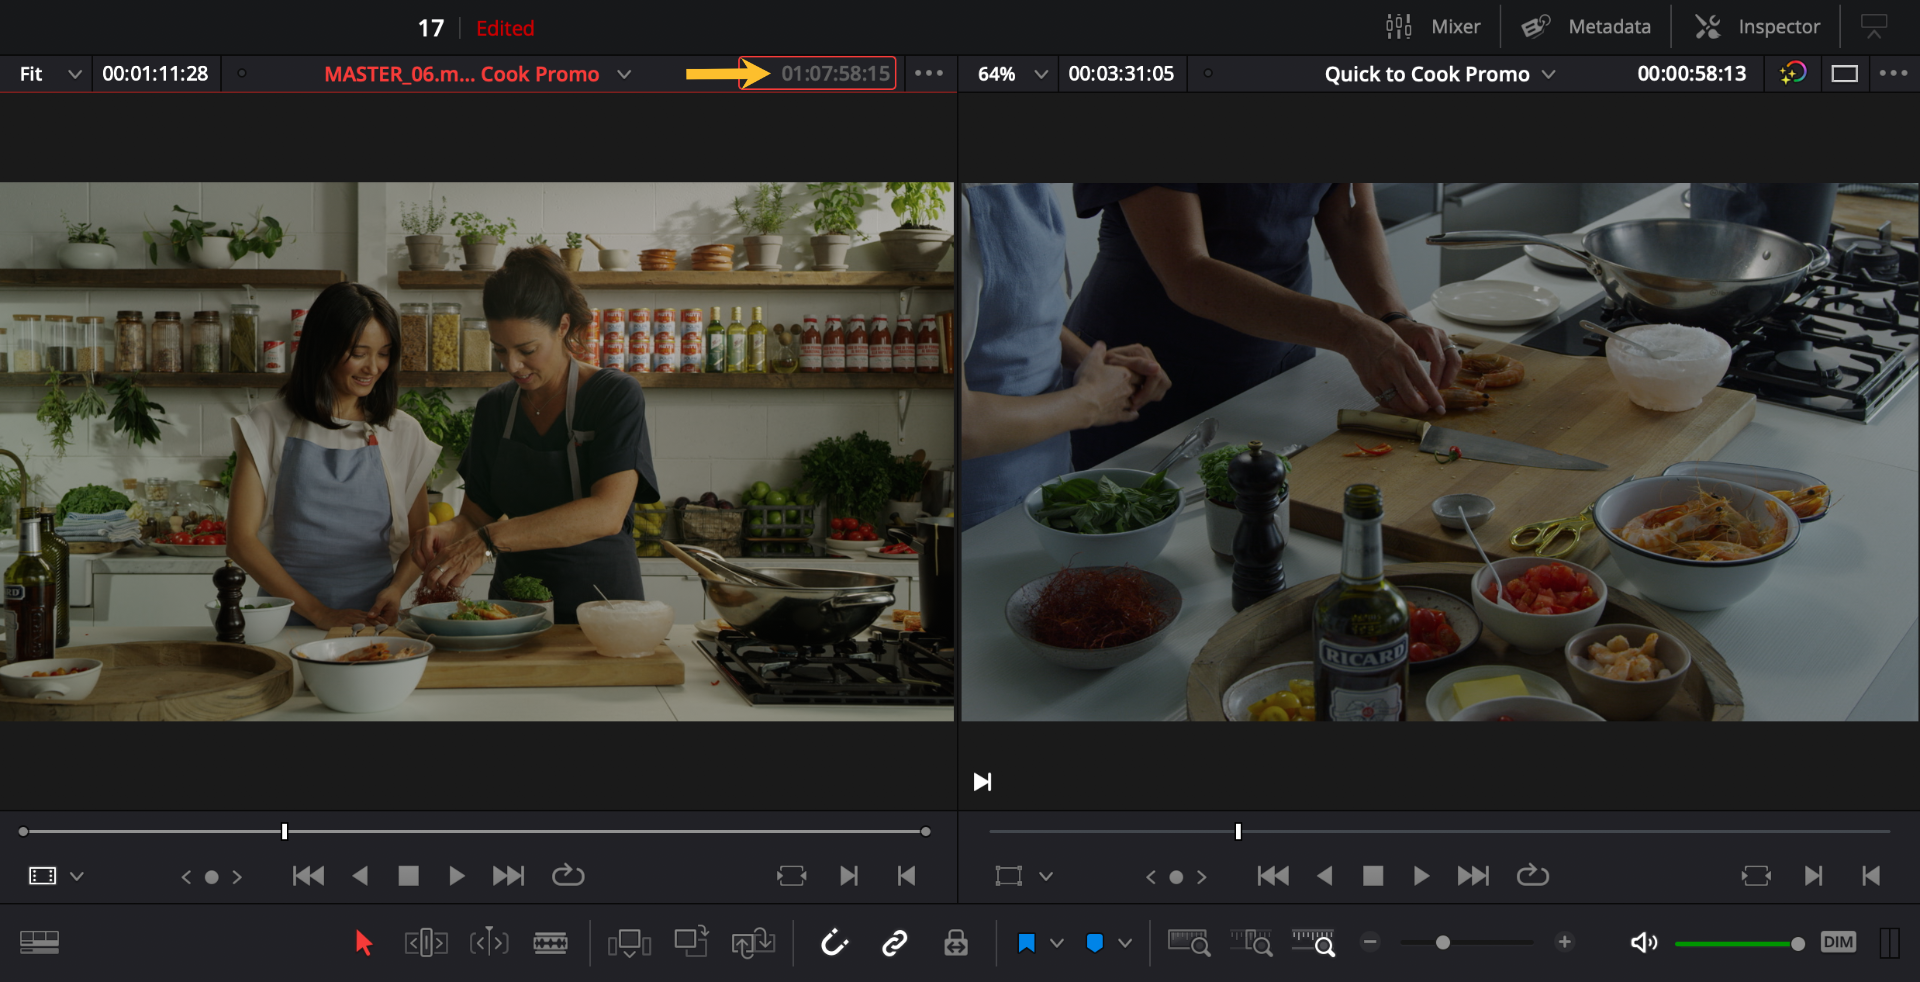Image resolution: width=1920 pixels, height=982 pixels.
Task: Click the green volume level slider
Action: pyautogui.click(x=1738, y=943)
